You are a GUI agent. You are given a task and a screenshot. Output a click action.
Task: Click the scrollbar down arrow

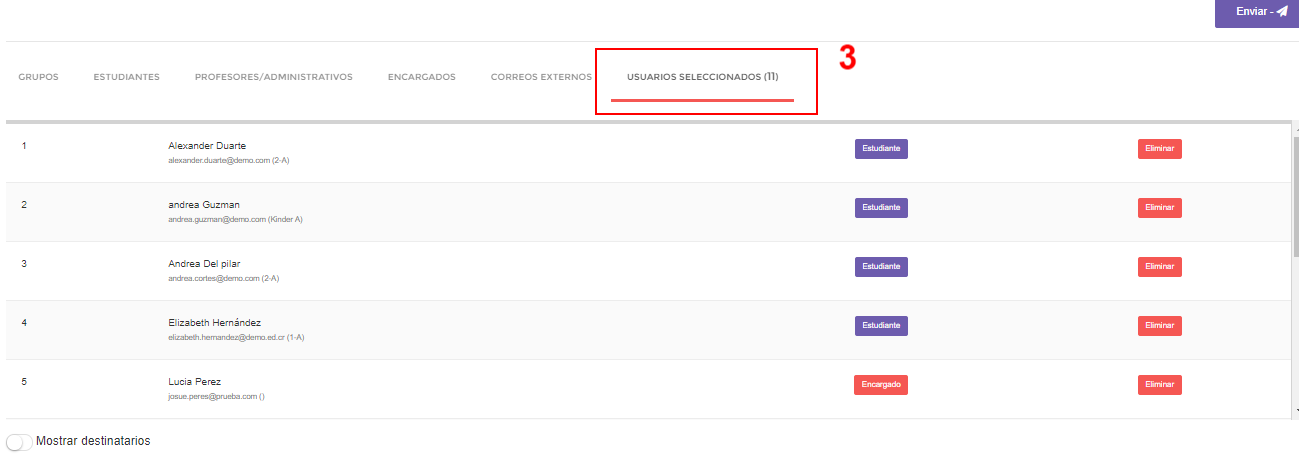coord(1295,411)
